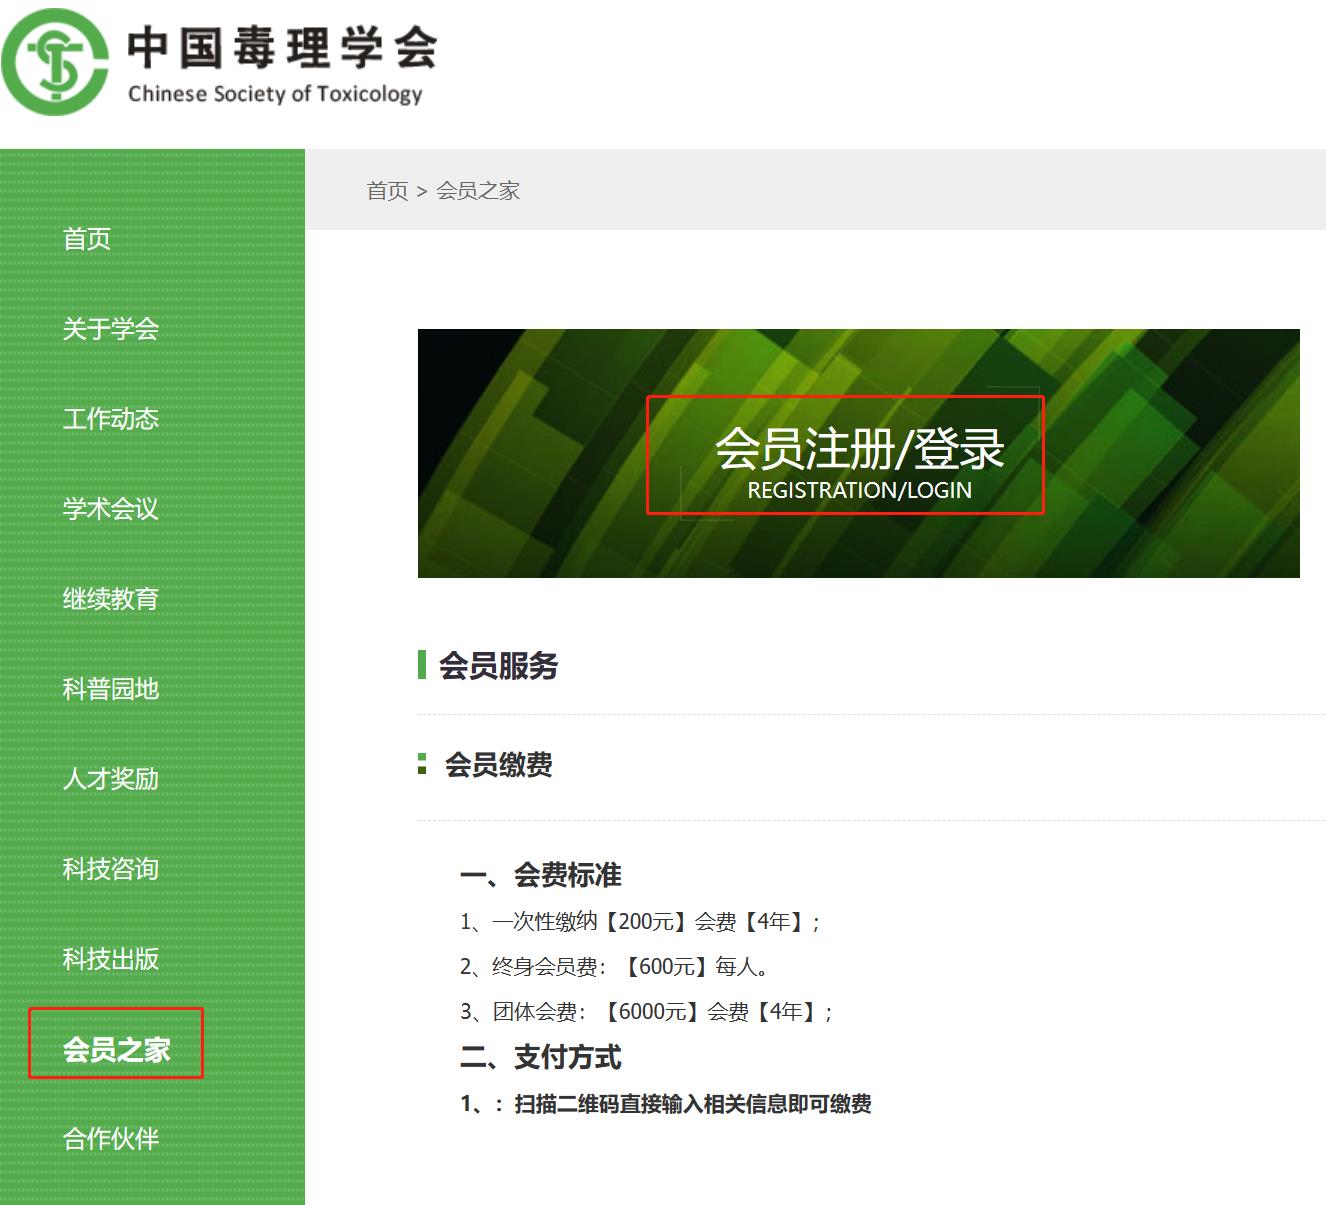Image resolution: width=1326 pixels, height=1205 pixels.
Task: Click 会员之家 in the breadcrumb
Action: [x=478, y=191]
